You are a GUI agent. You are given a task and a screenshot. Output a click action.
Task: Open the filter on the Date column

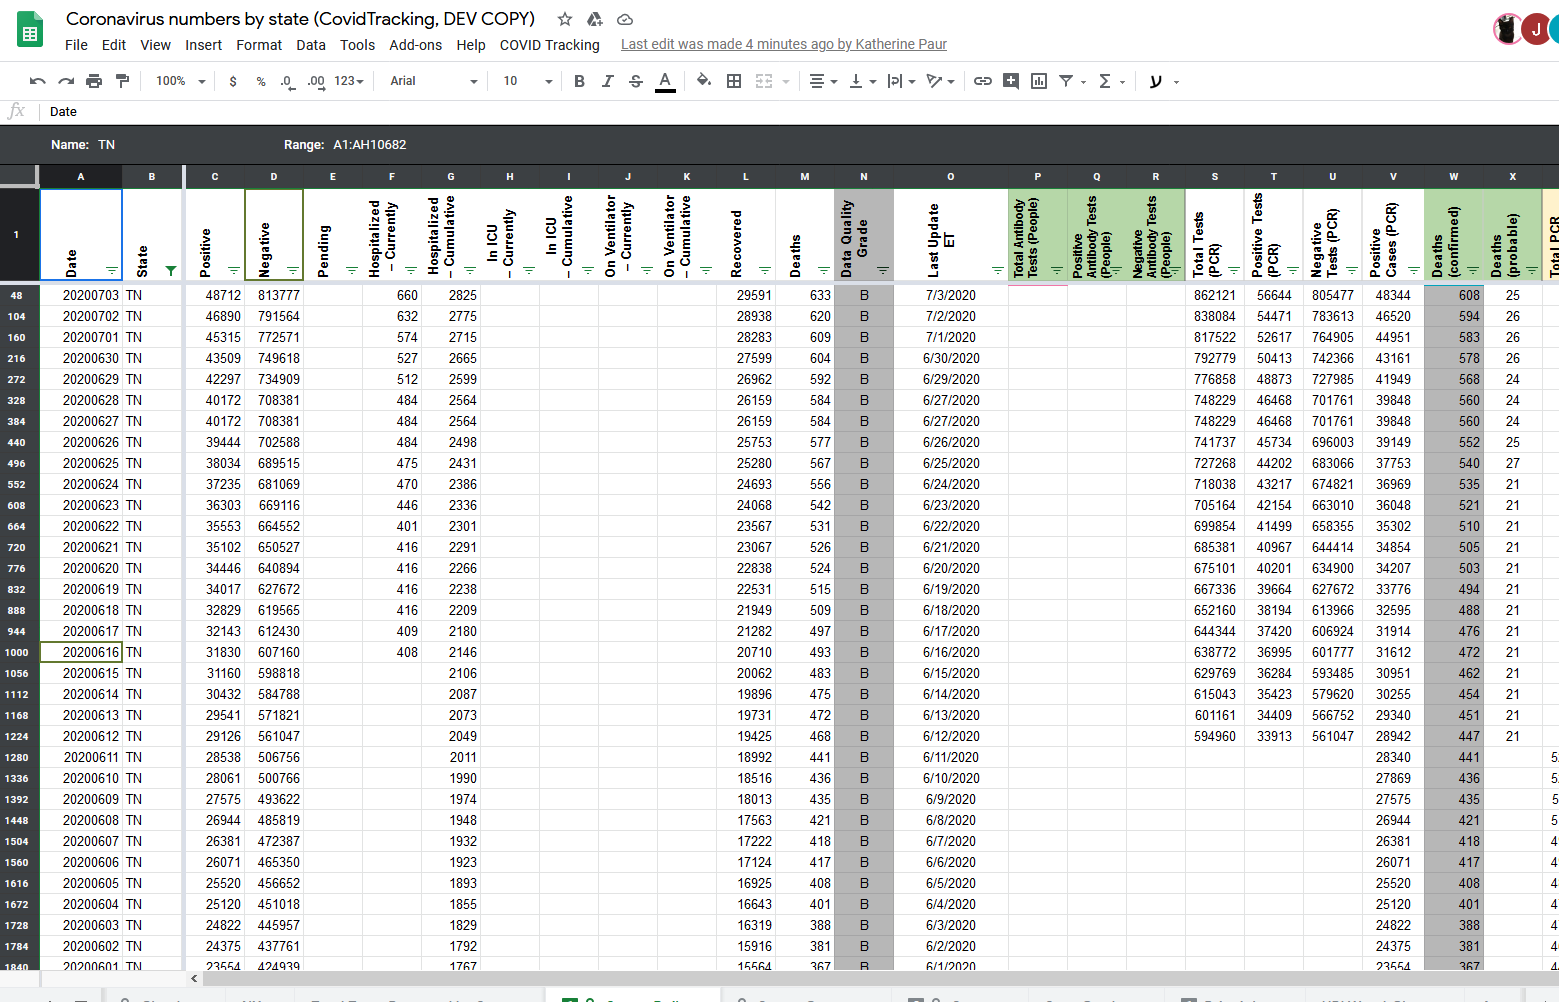point(112,271)
